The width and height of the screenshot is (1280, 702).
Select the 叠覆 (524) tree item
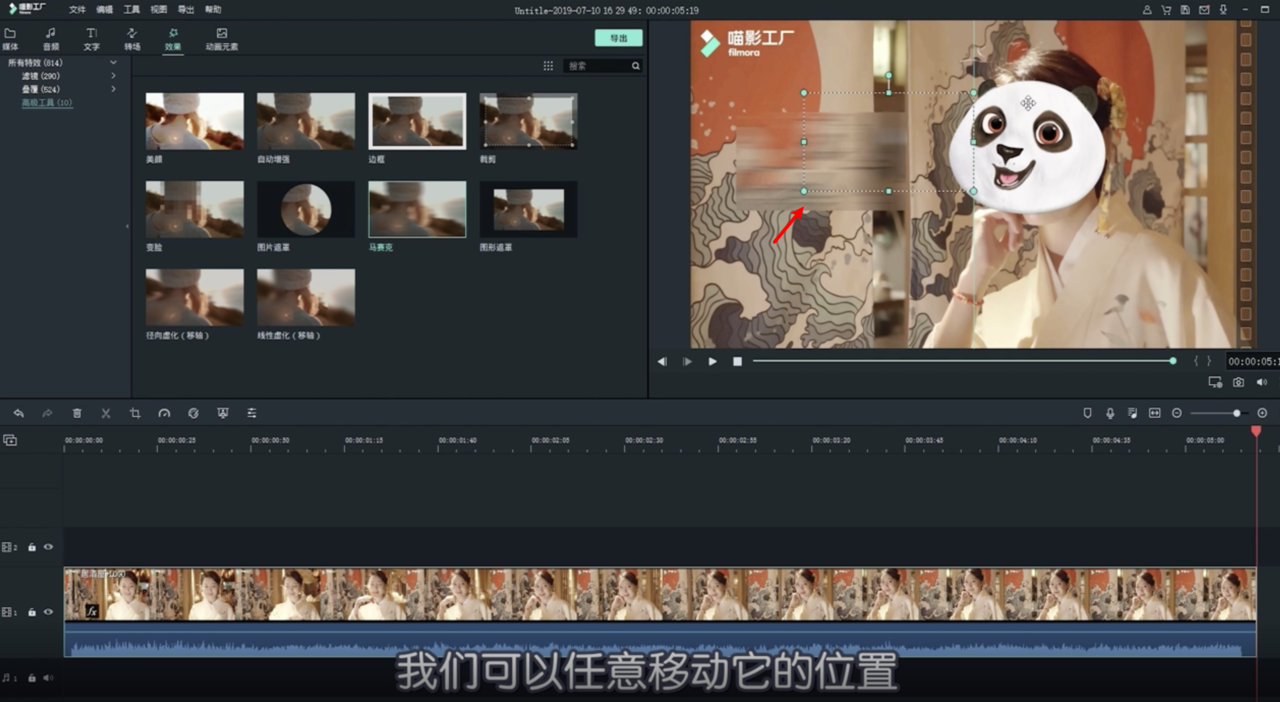41,89
